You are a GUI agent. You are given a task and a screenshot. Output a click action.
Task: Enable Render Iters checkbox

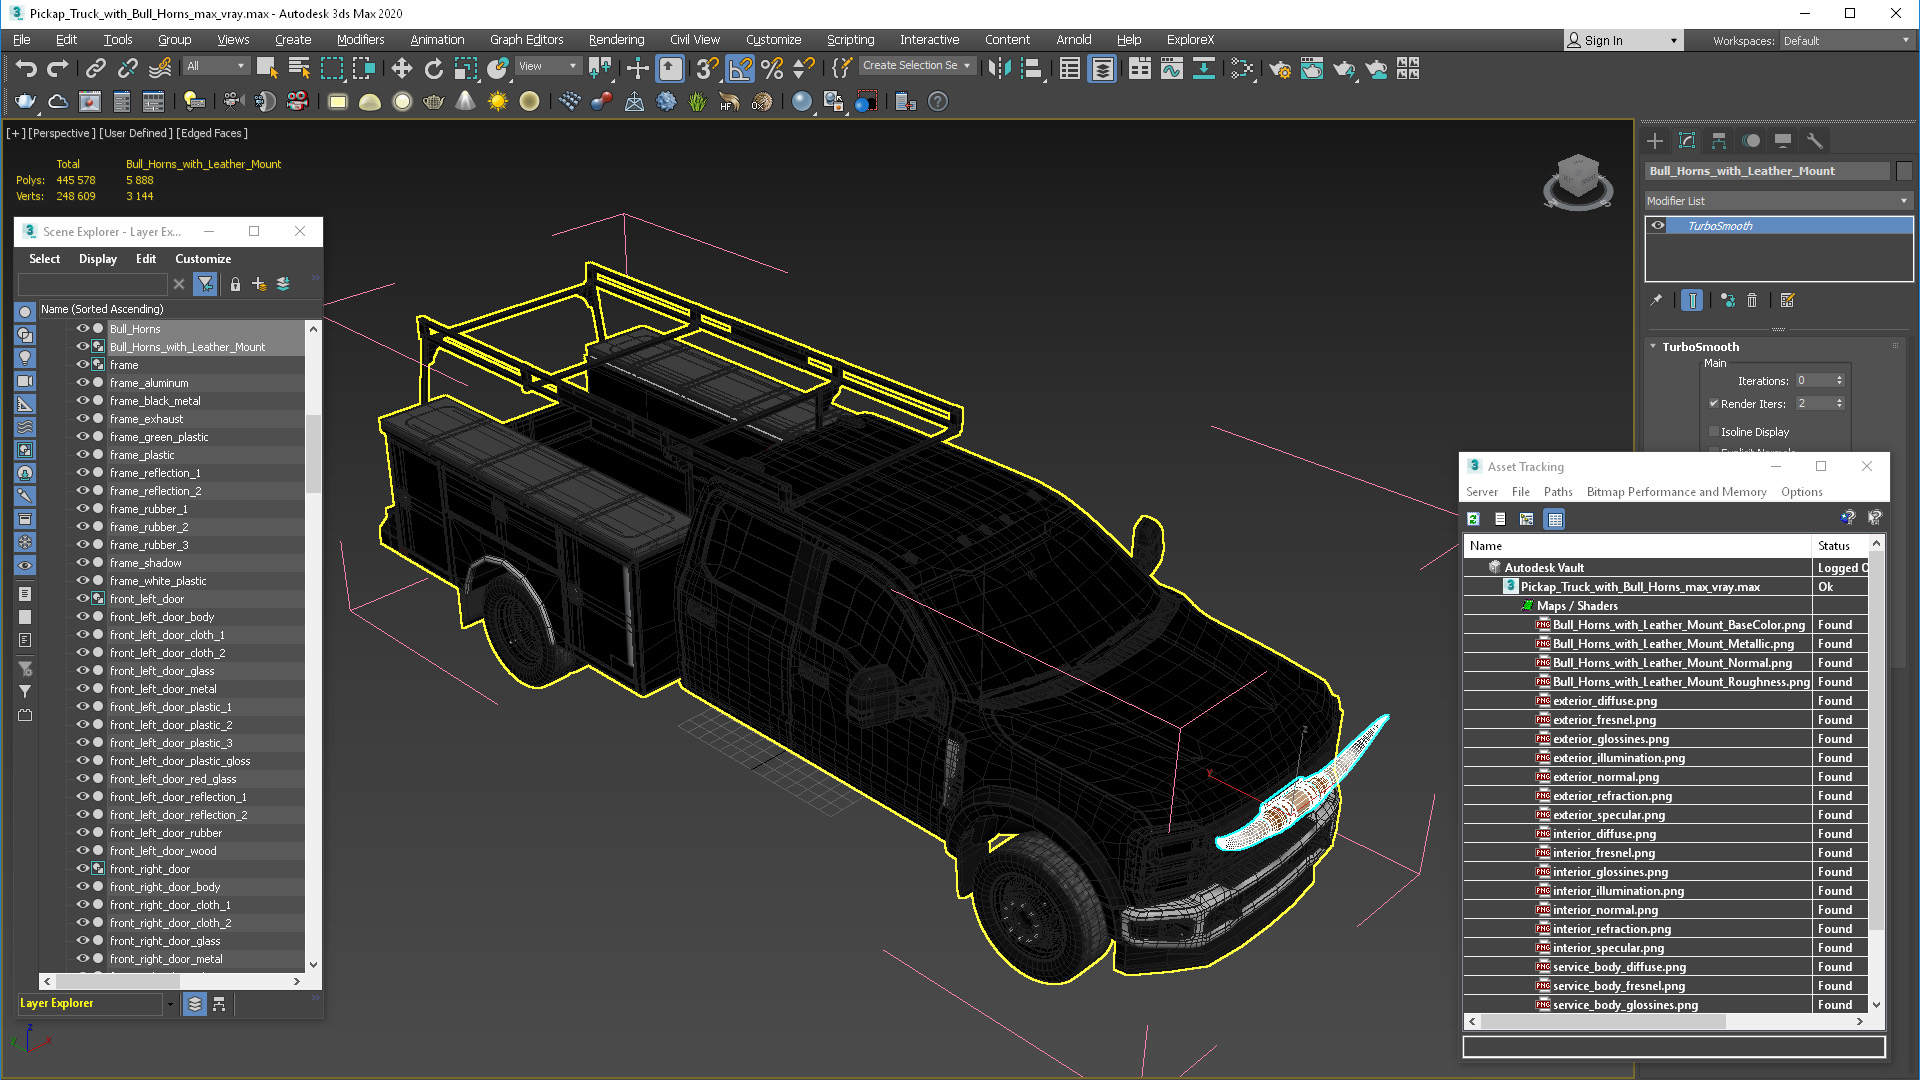tap(1714, 404)
